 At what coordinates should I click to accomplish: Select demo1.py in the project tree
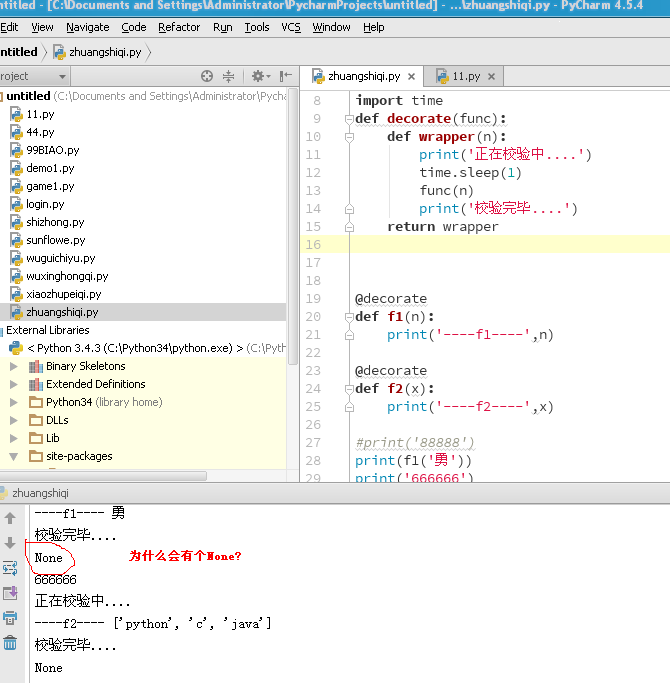coord(50,168)
